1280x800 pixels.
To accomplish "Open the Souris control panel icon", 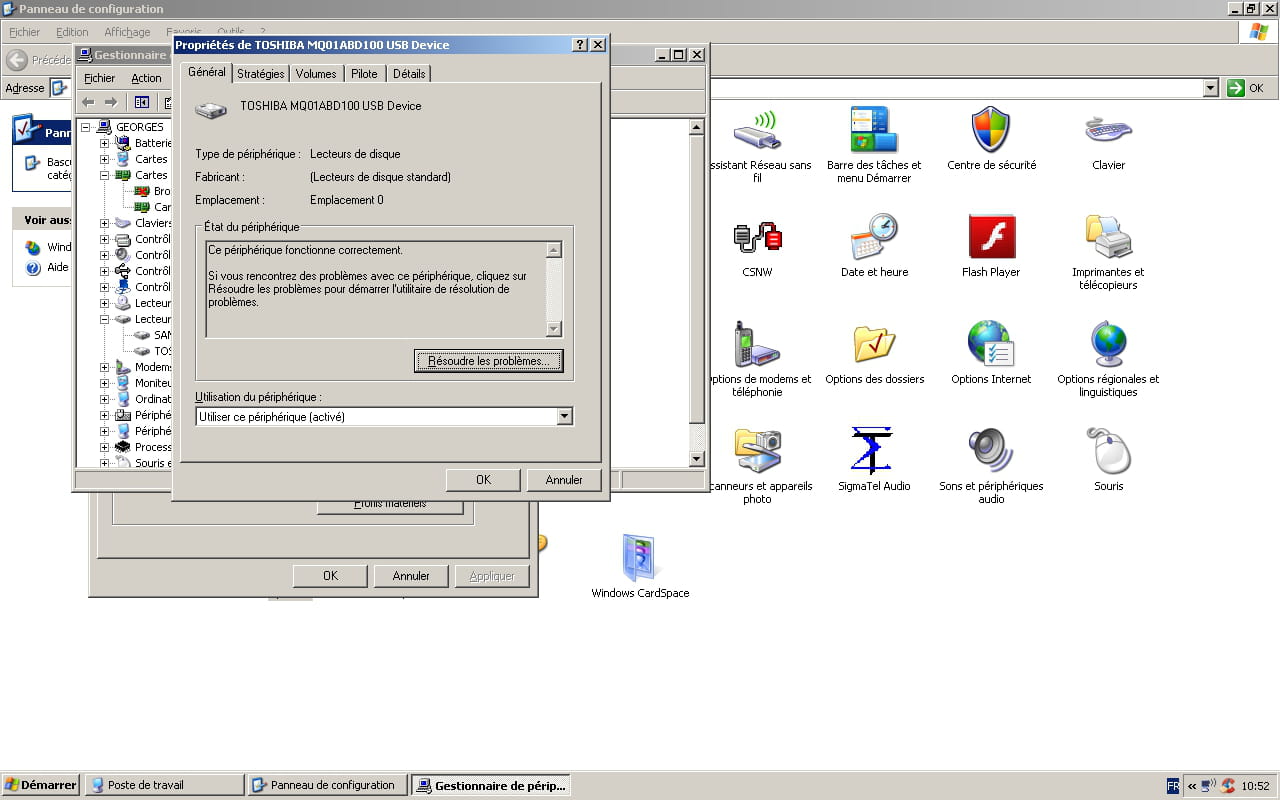I will pyautogui.click(x=1108, y=451).
